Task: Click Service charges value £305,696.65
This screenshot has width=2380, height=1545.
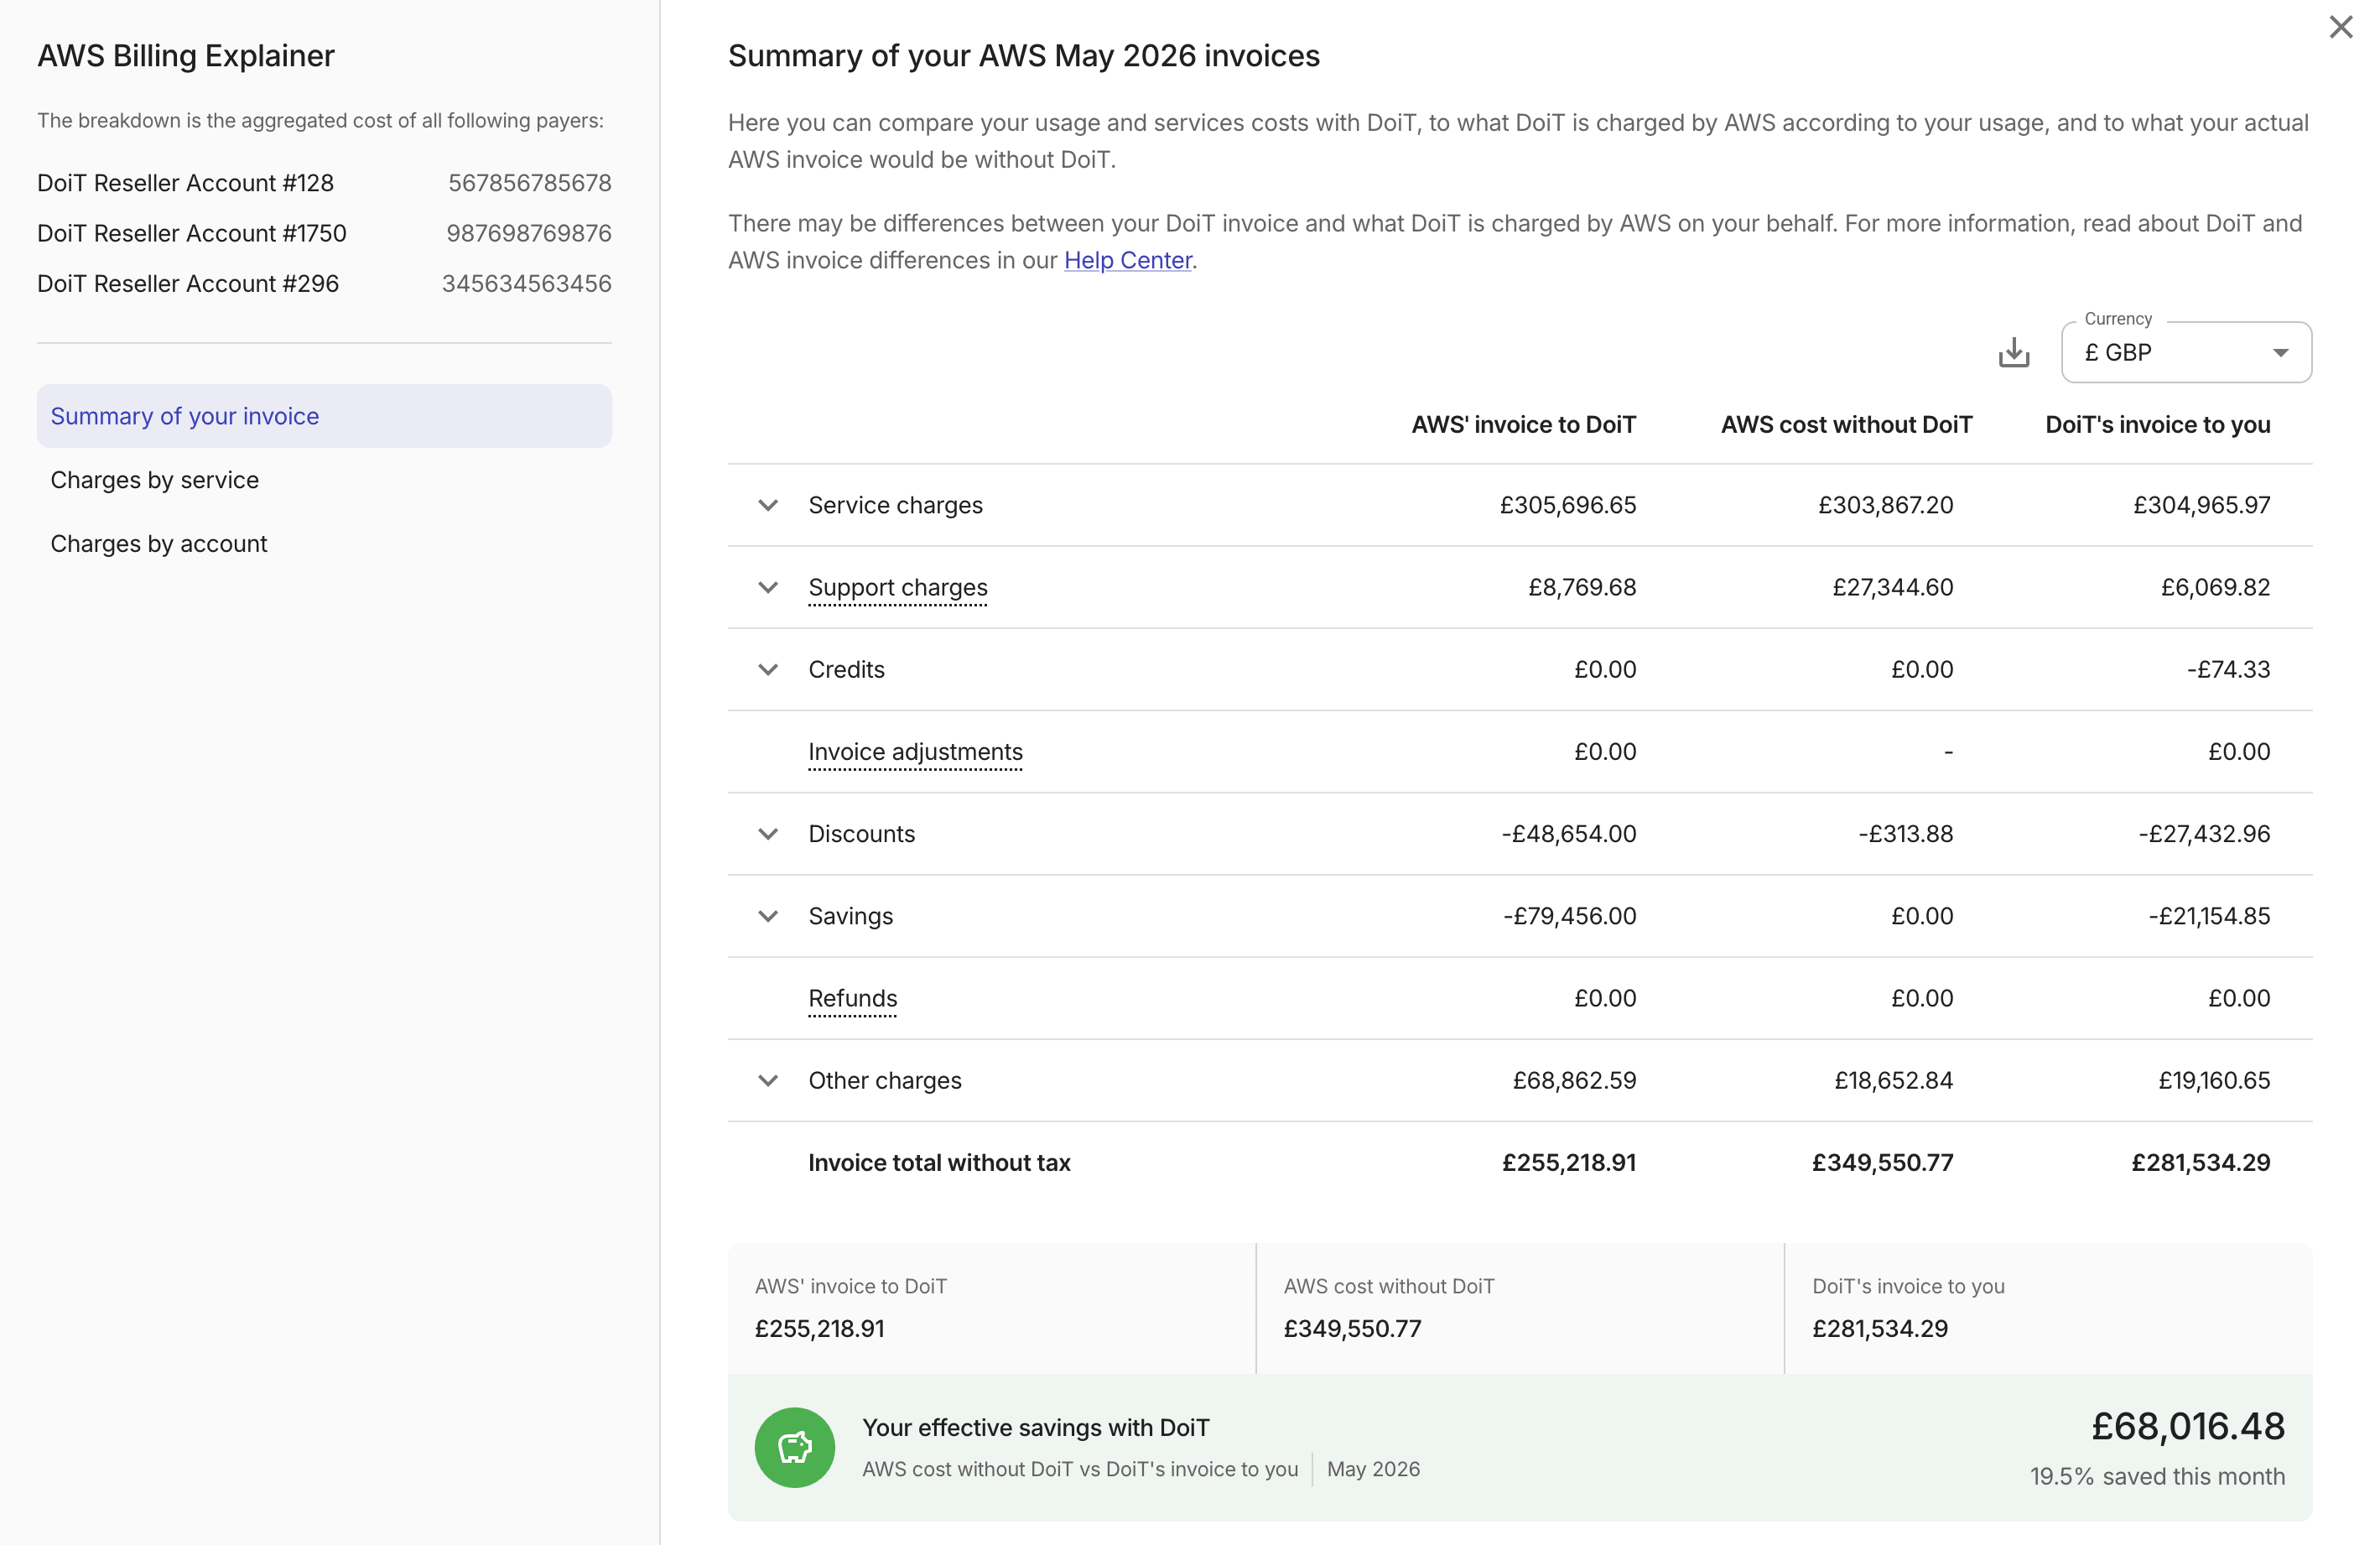Action: coord(1567,505)
